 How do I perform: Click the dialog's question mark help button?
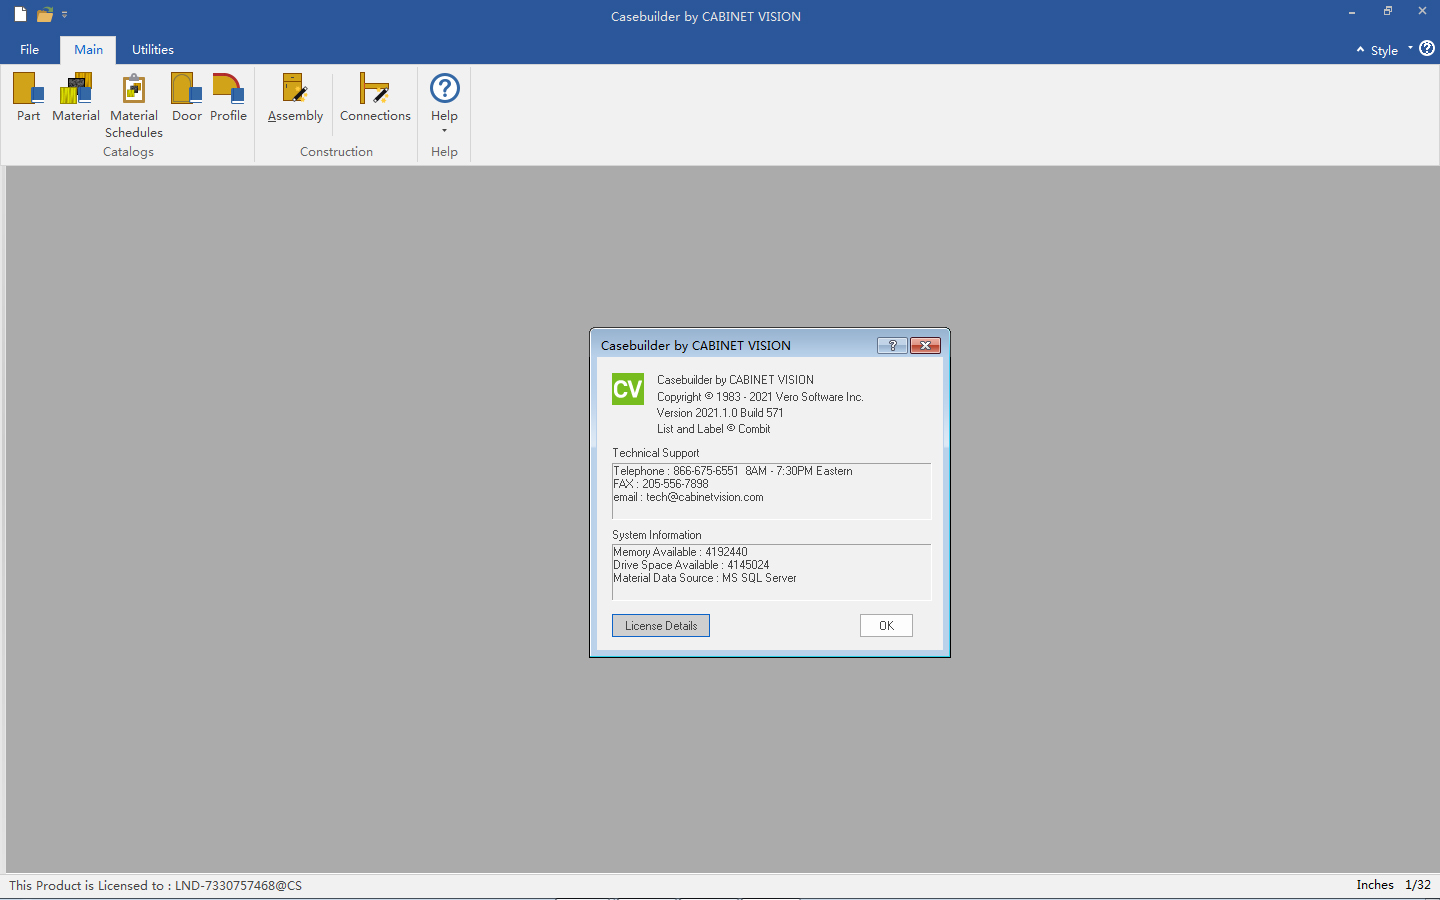(892, 345)
